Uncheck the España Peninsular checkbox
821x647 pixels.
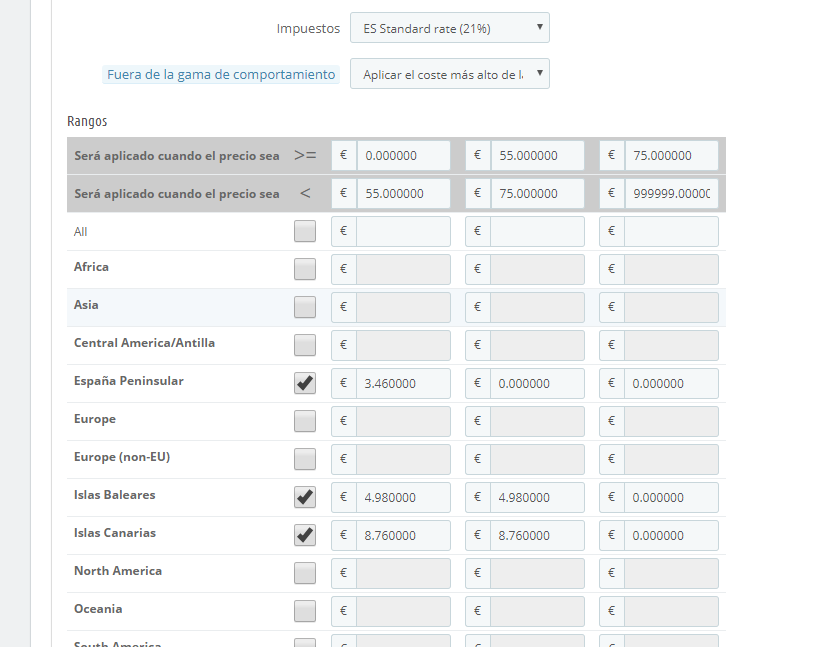pos(305,383)
